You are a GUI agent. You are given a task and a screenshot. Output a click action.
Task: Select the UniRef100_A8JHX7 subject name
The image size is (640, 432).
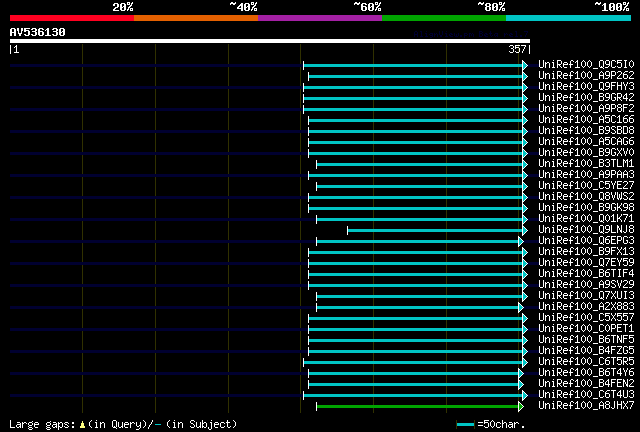coord(586,406)
